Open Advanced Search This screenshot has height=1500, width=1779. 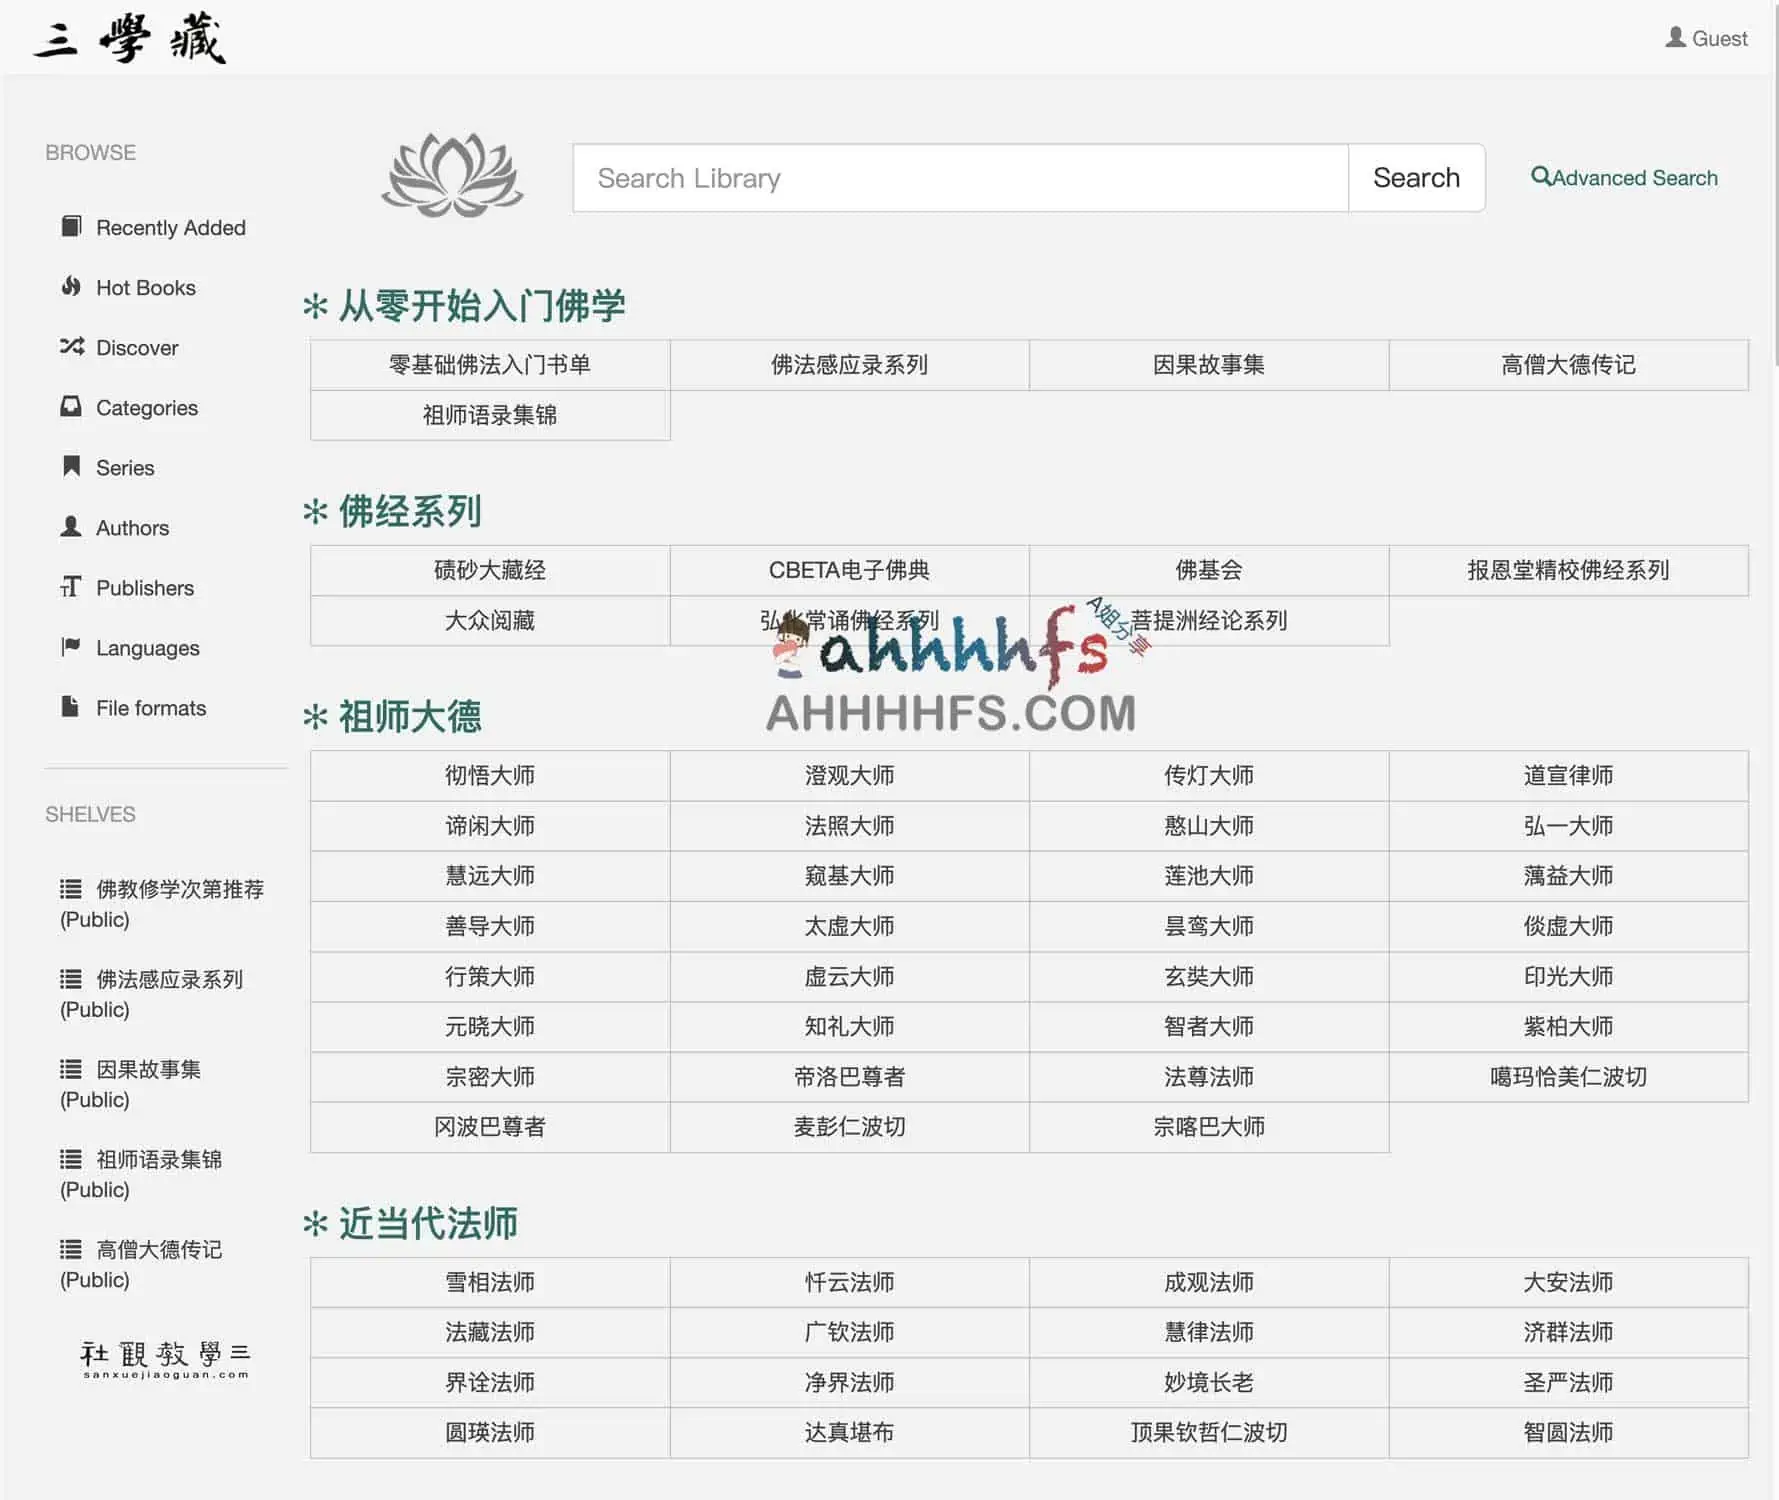(1623, 177)
